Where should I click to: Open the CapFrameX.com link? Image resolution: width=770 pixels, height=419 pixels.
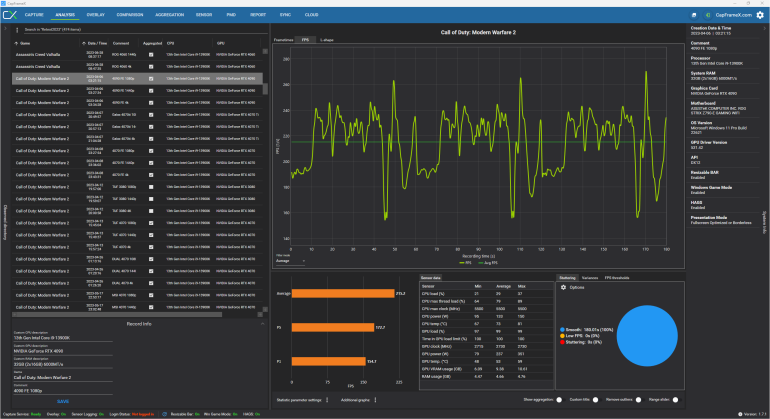click(733, 15)
